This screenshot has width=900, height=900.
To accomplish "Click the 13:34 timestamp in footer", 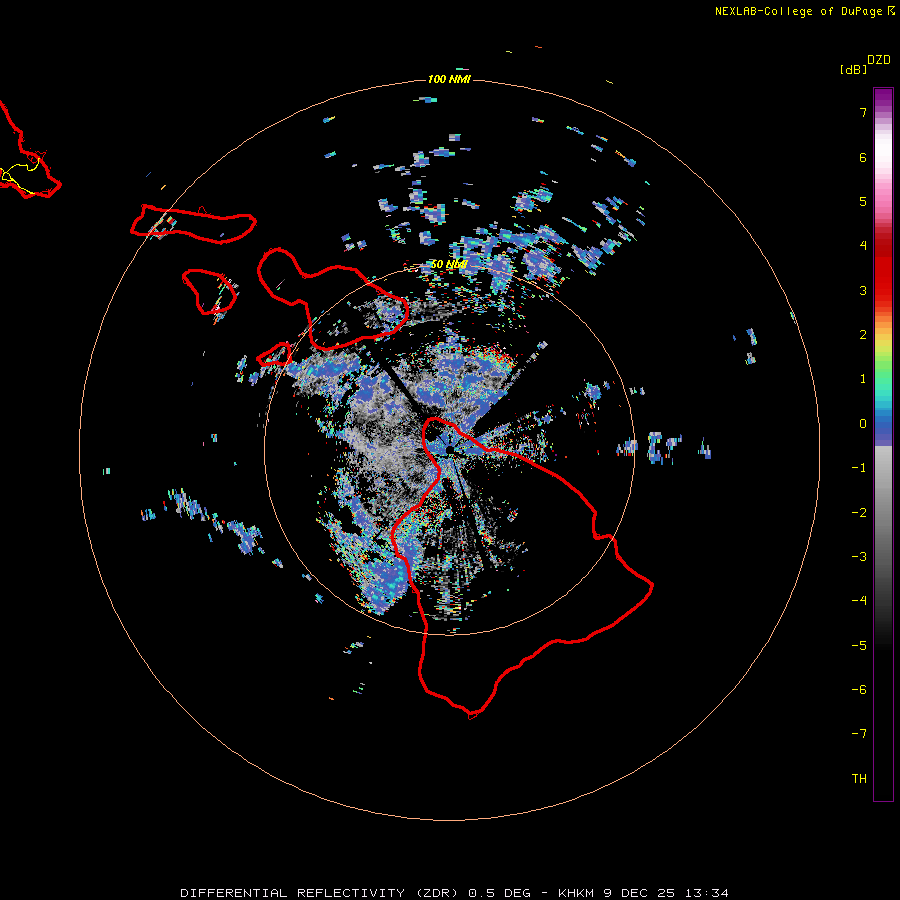I will click(707, 893).
